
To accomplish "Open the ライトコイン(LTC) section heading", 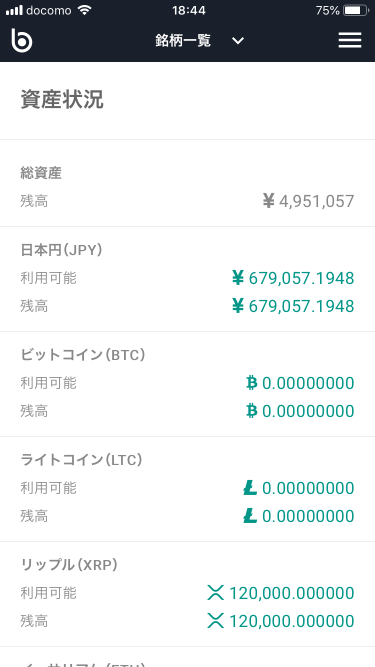I will (81, 460).
